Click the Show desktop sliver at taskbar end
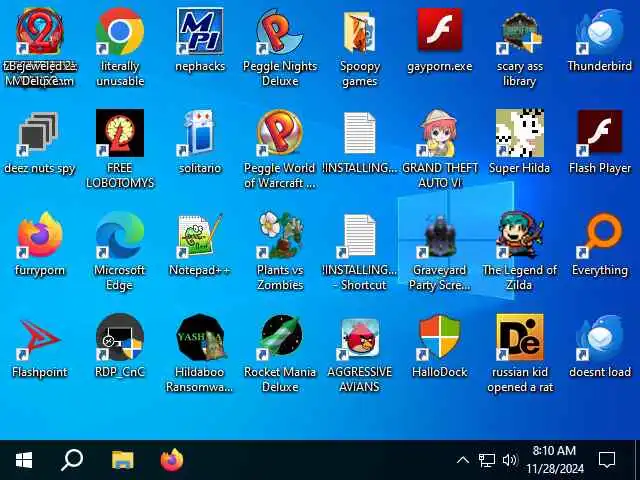The width and height of the screenshot is (640, 480). coord(637,460)
